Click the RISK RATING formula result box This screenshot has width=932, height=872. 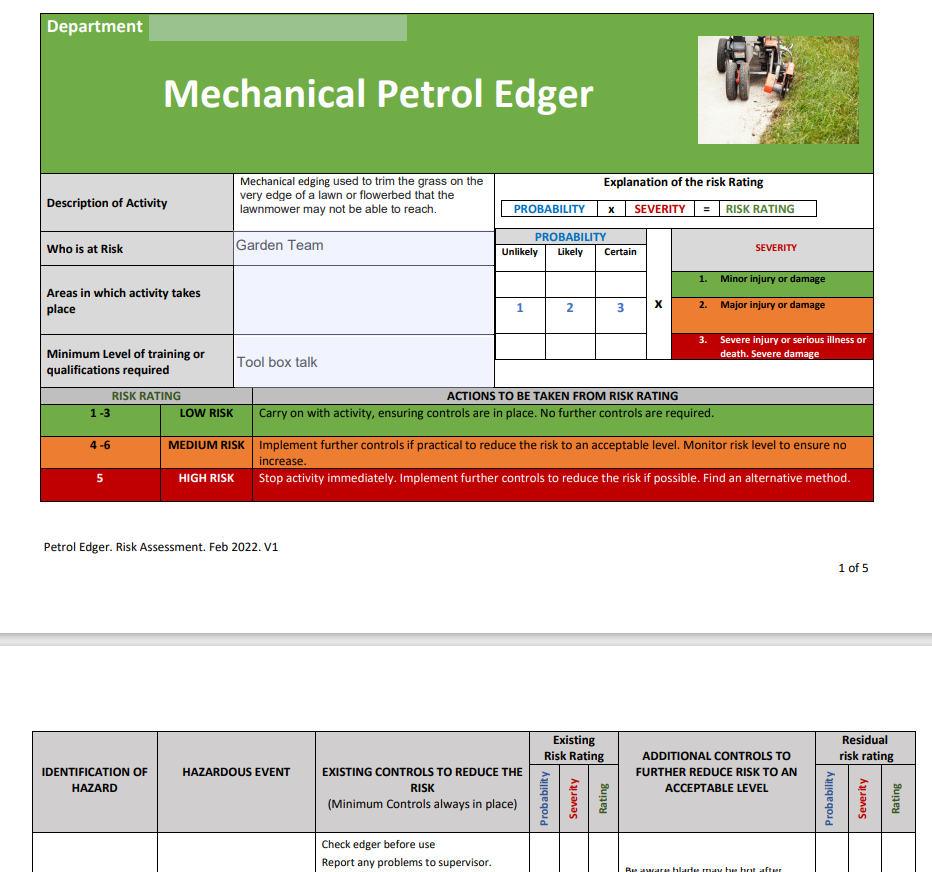tap(768, 209)
